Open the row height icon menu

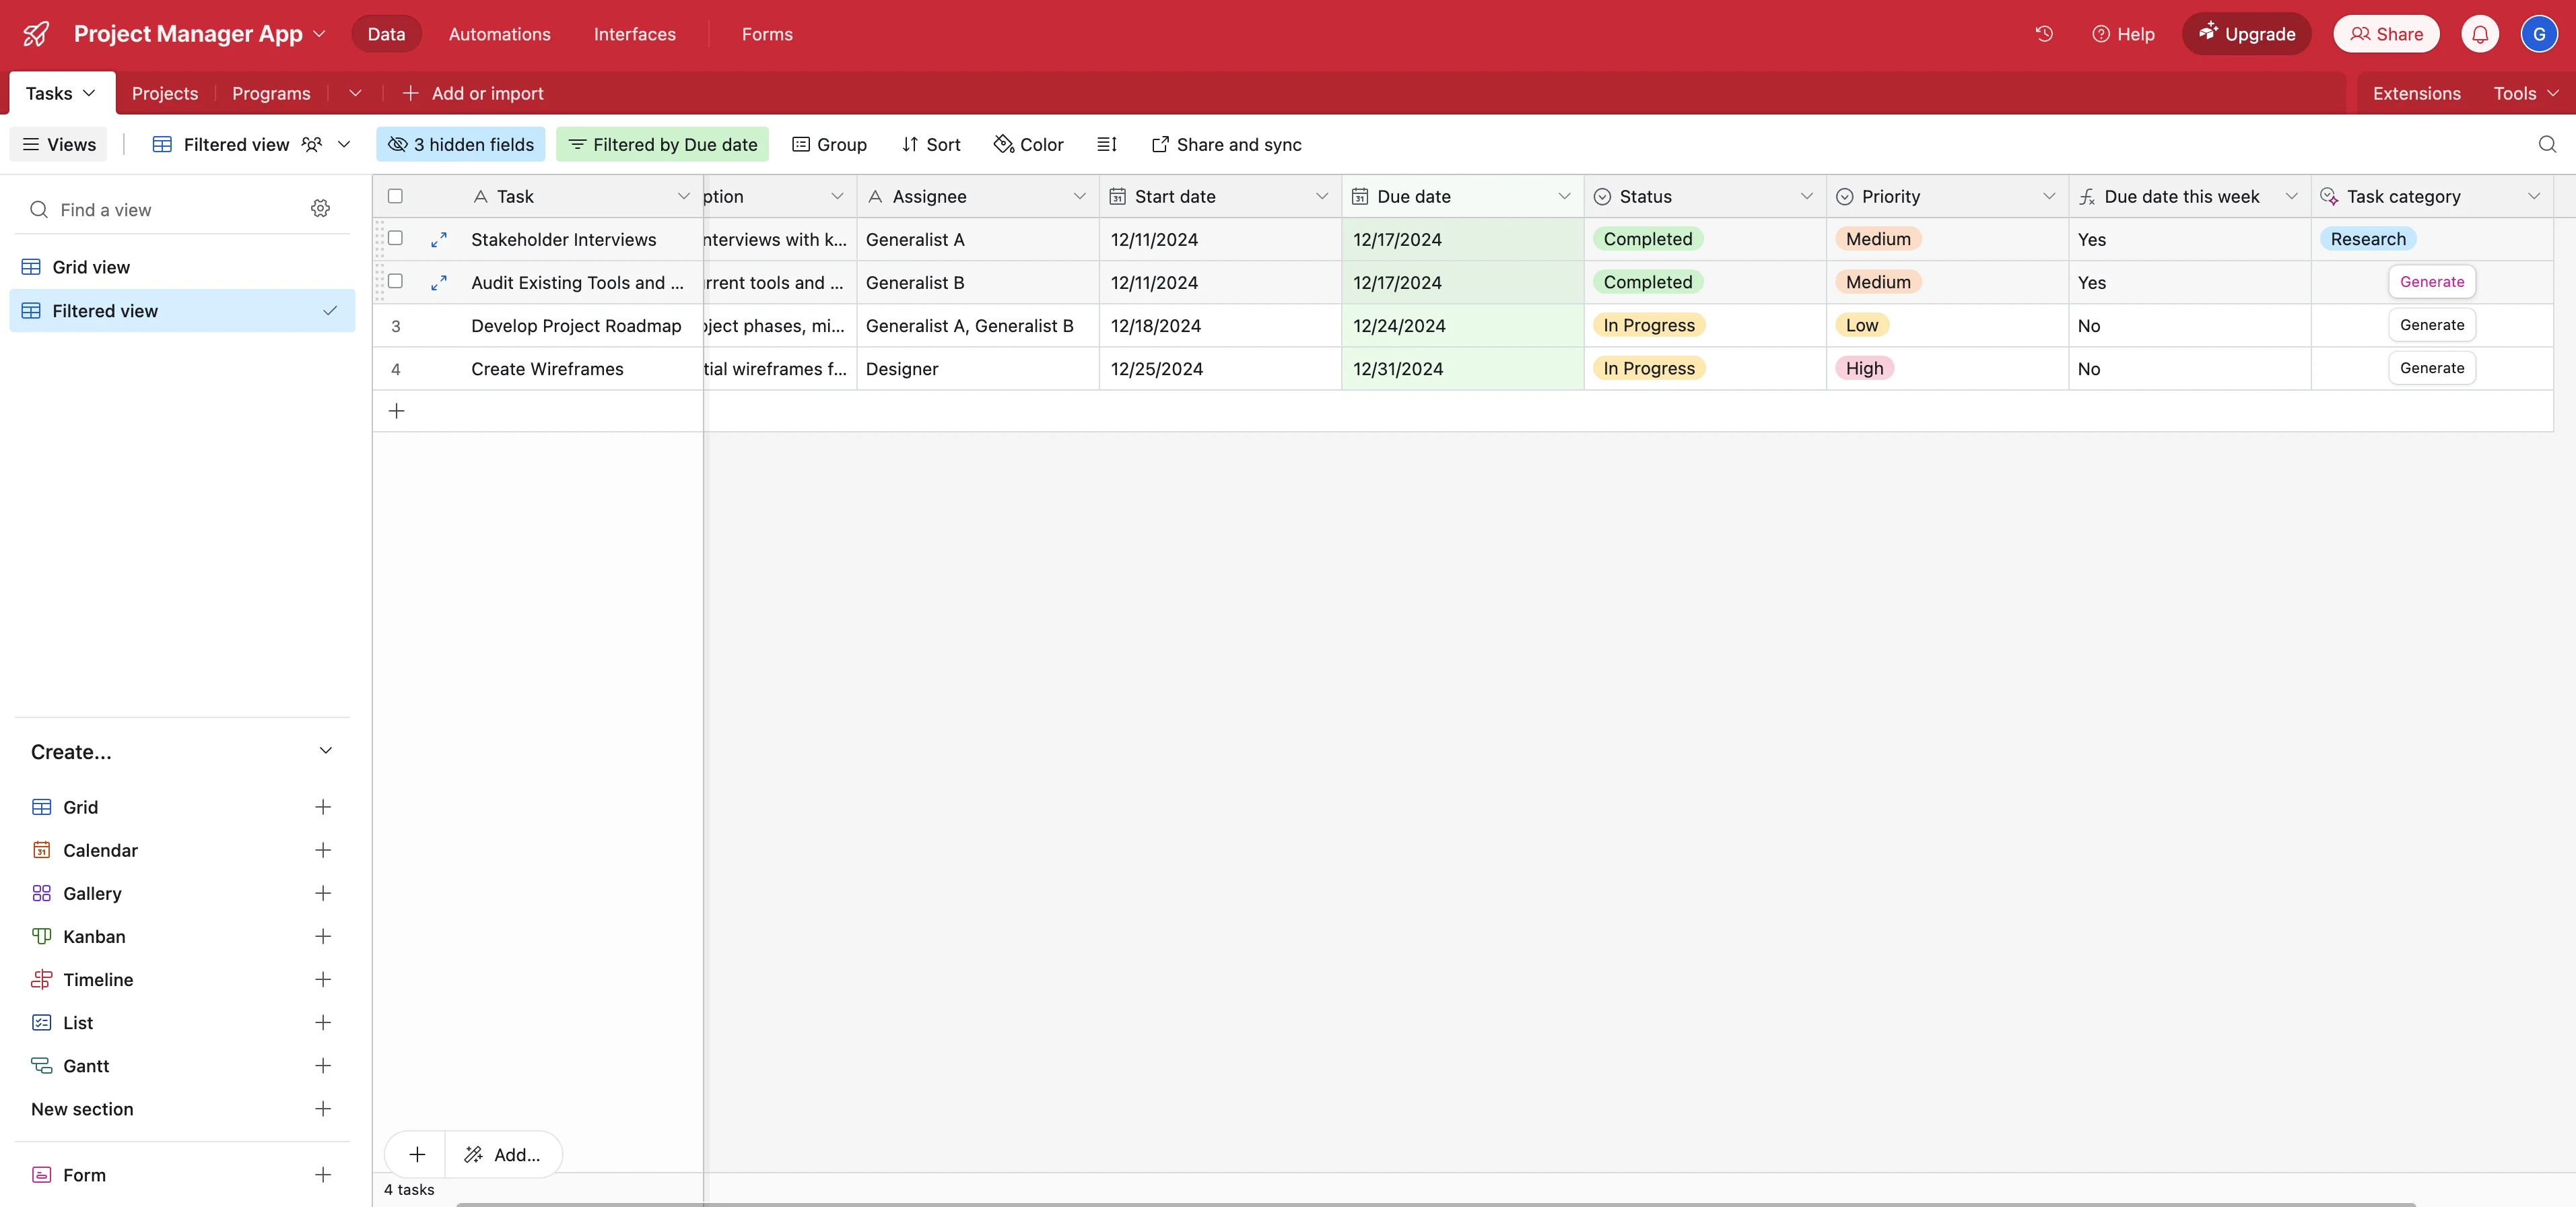point(1106,145)
